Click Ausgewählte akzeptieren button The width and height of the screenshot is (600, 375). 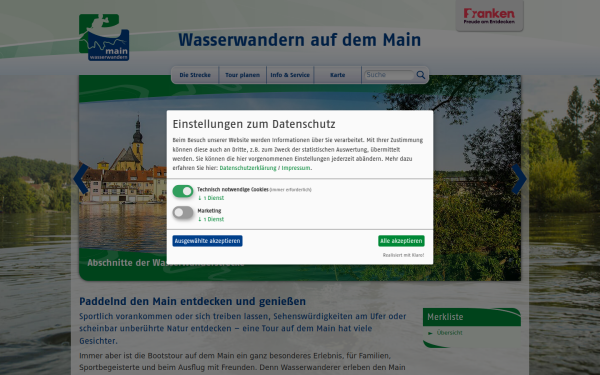(x=207, y=241)
